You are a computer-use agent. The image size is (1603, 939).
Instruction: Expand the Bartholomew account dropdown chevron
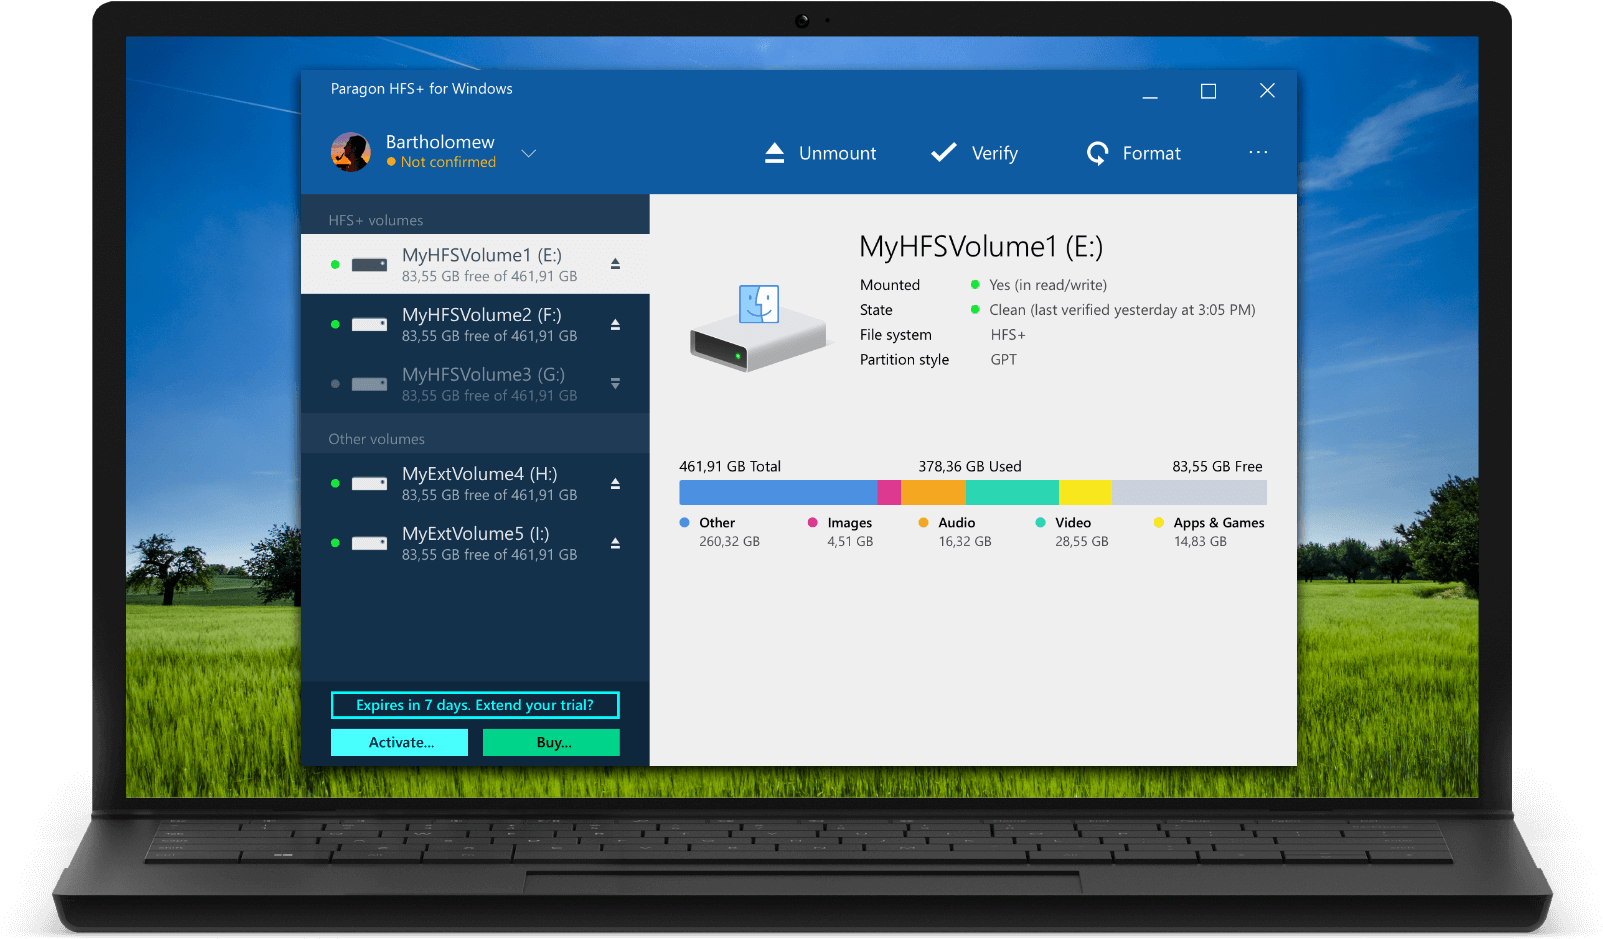point(529,153)
